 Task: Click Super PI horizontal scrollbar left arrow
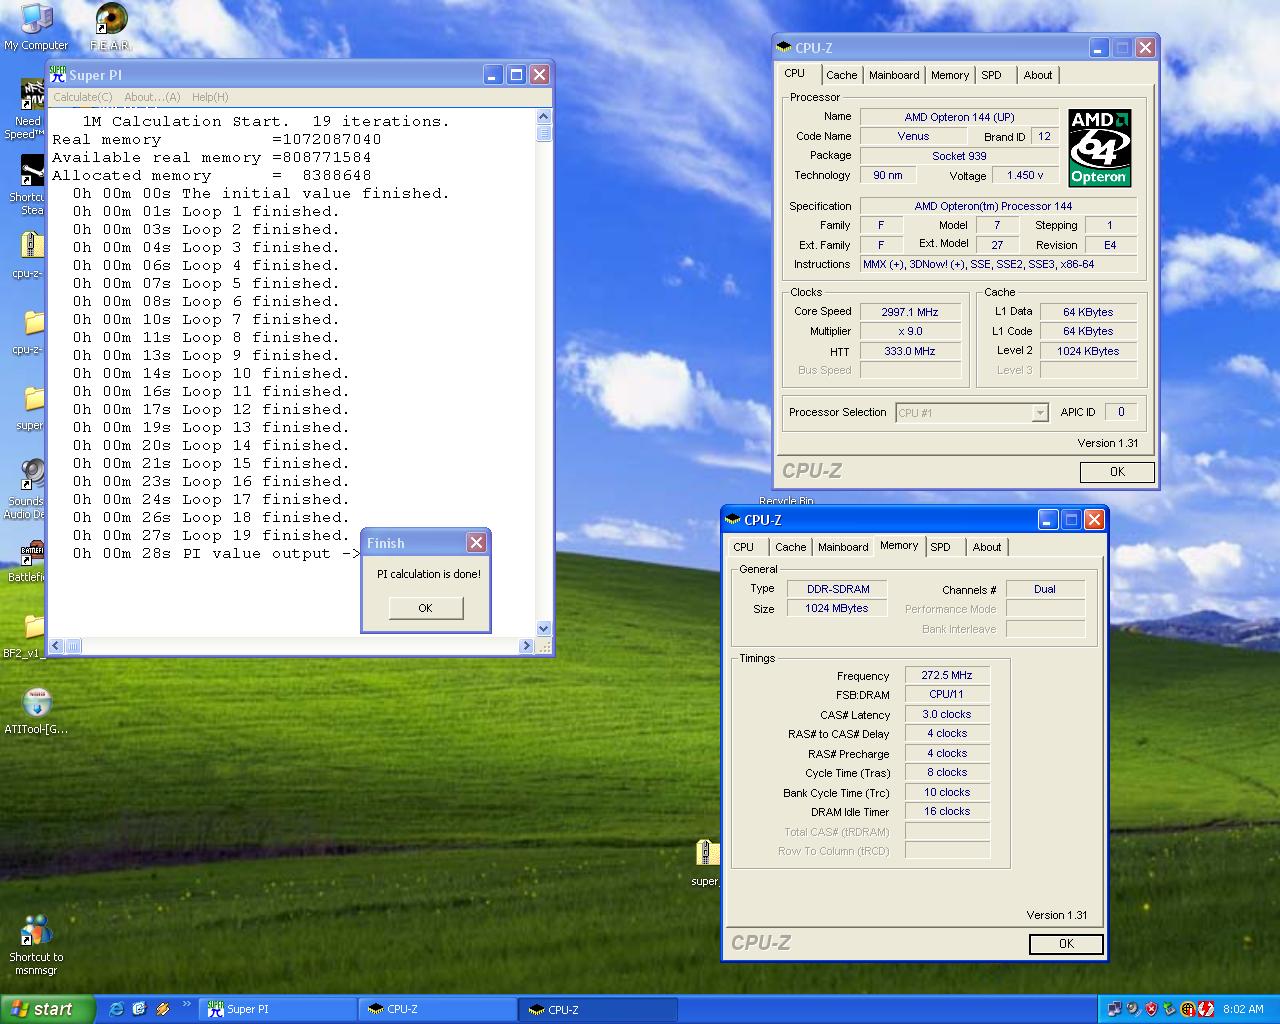point(56,646)
